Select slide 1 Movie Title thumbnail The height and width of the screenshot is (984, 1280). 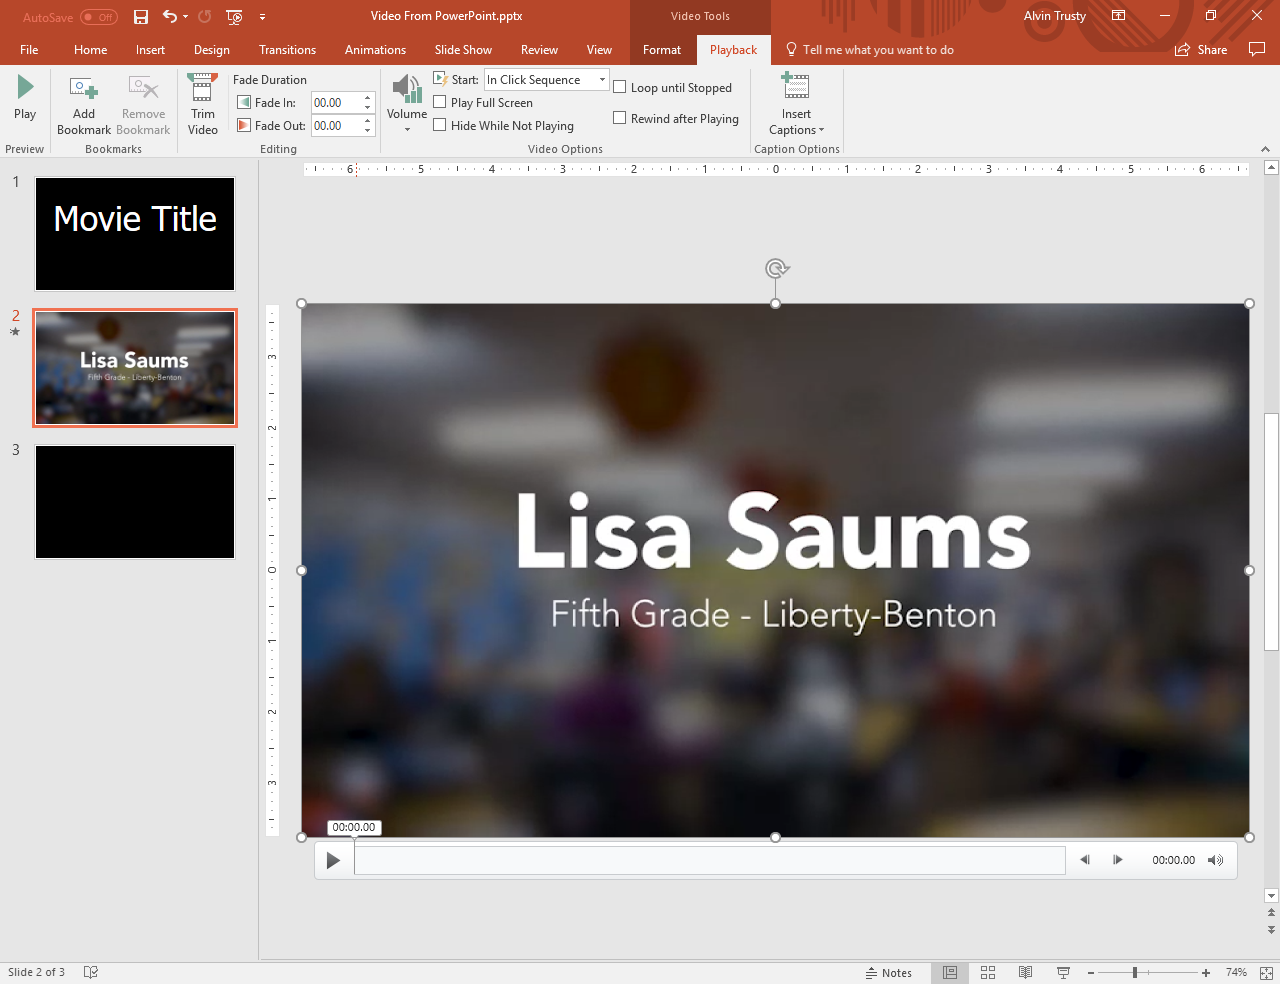tap(135, 234)
